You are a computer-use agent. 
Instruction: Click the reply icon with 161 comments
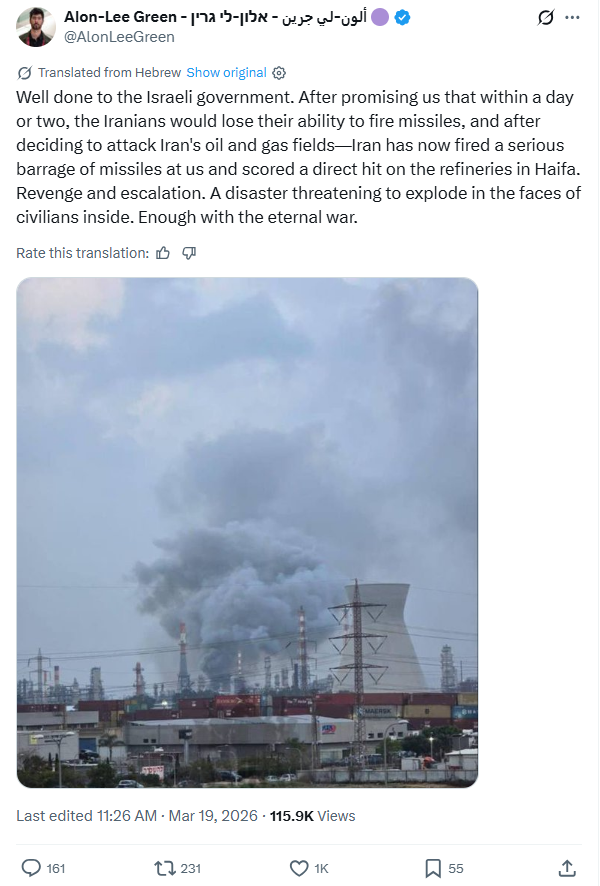tap(31, 868)
